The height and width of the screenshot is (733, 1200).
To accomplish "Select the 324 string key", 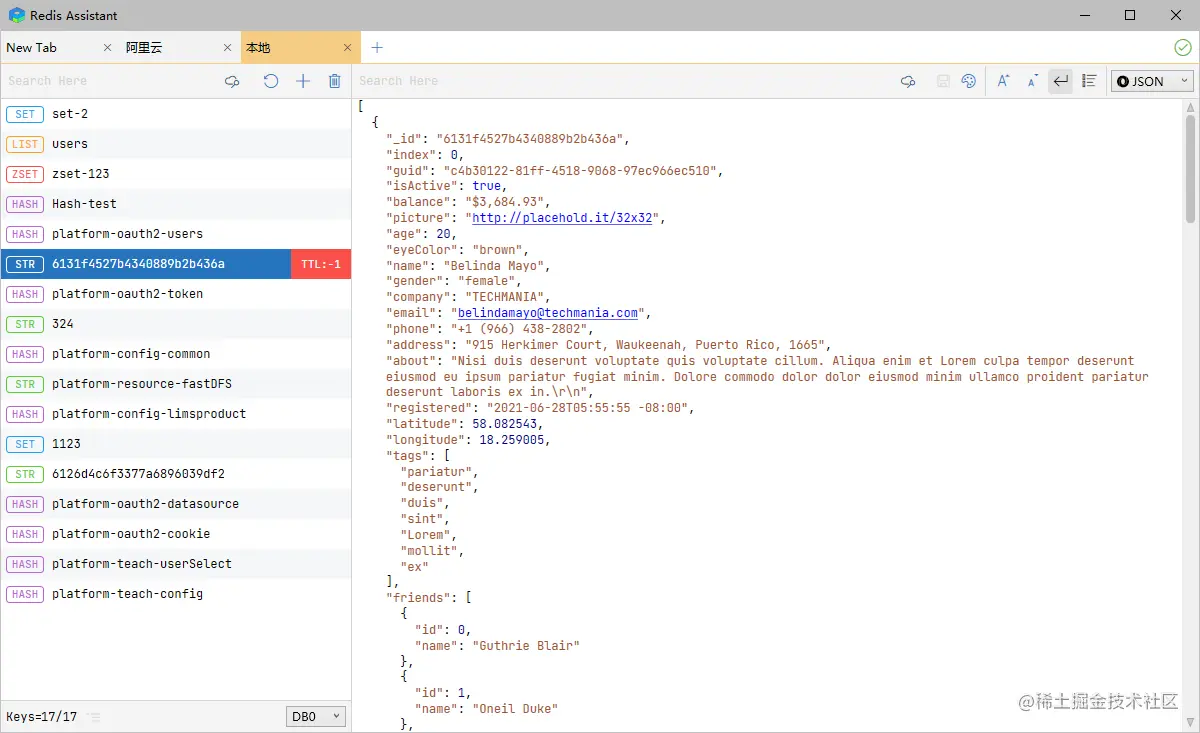I will point(175,324).
